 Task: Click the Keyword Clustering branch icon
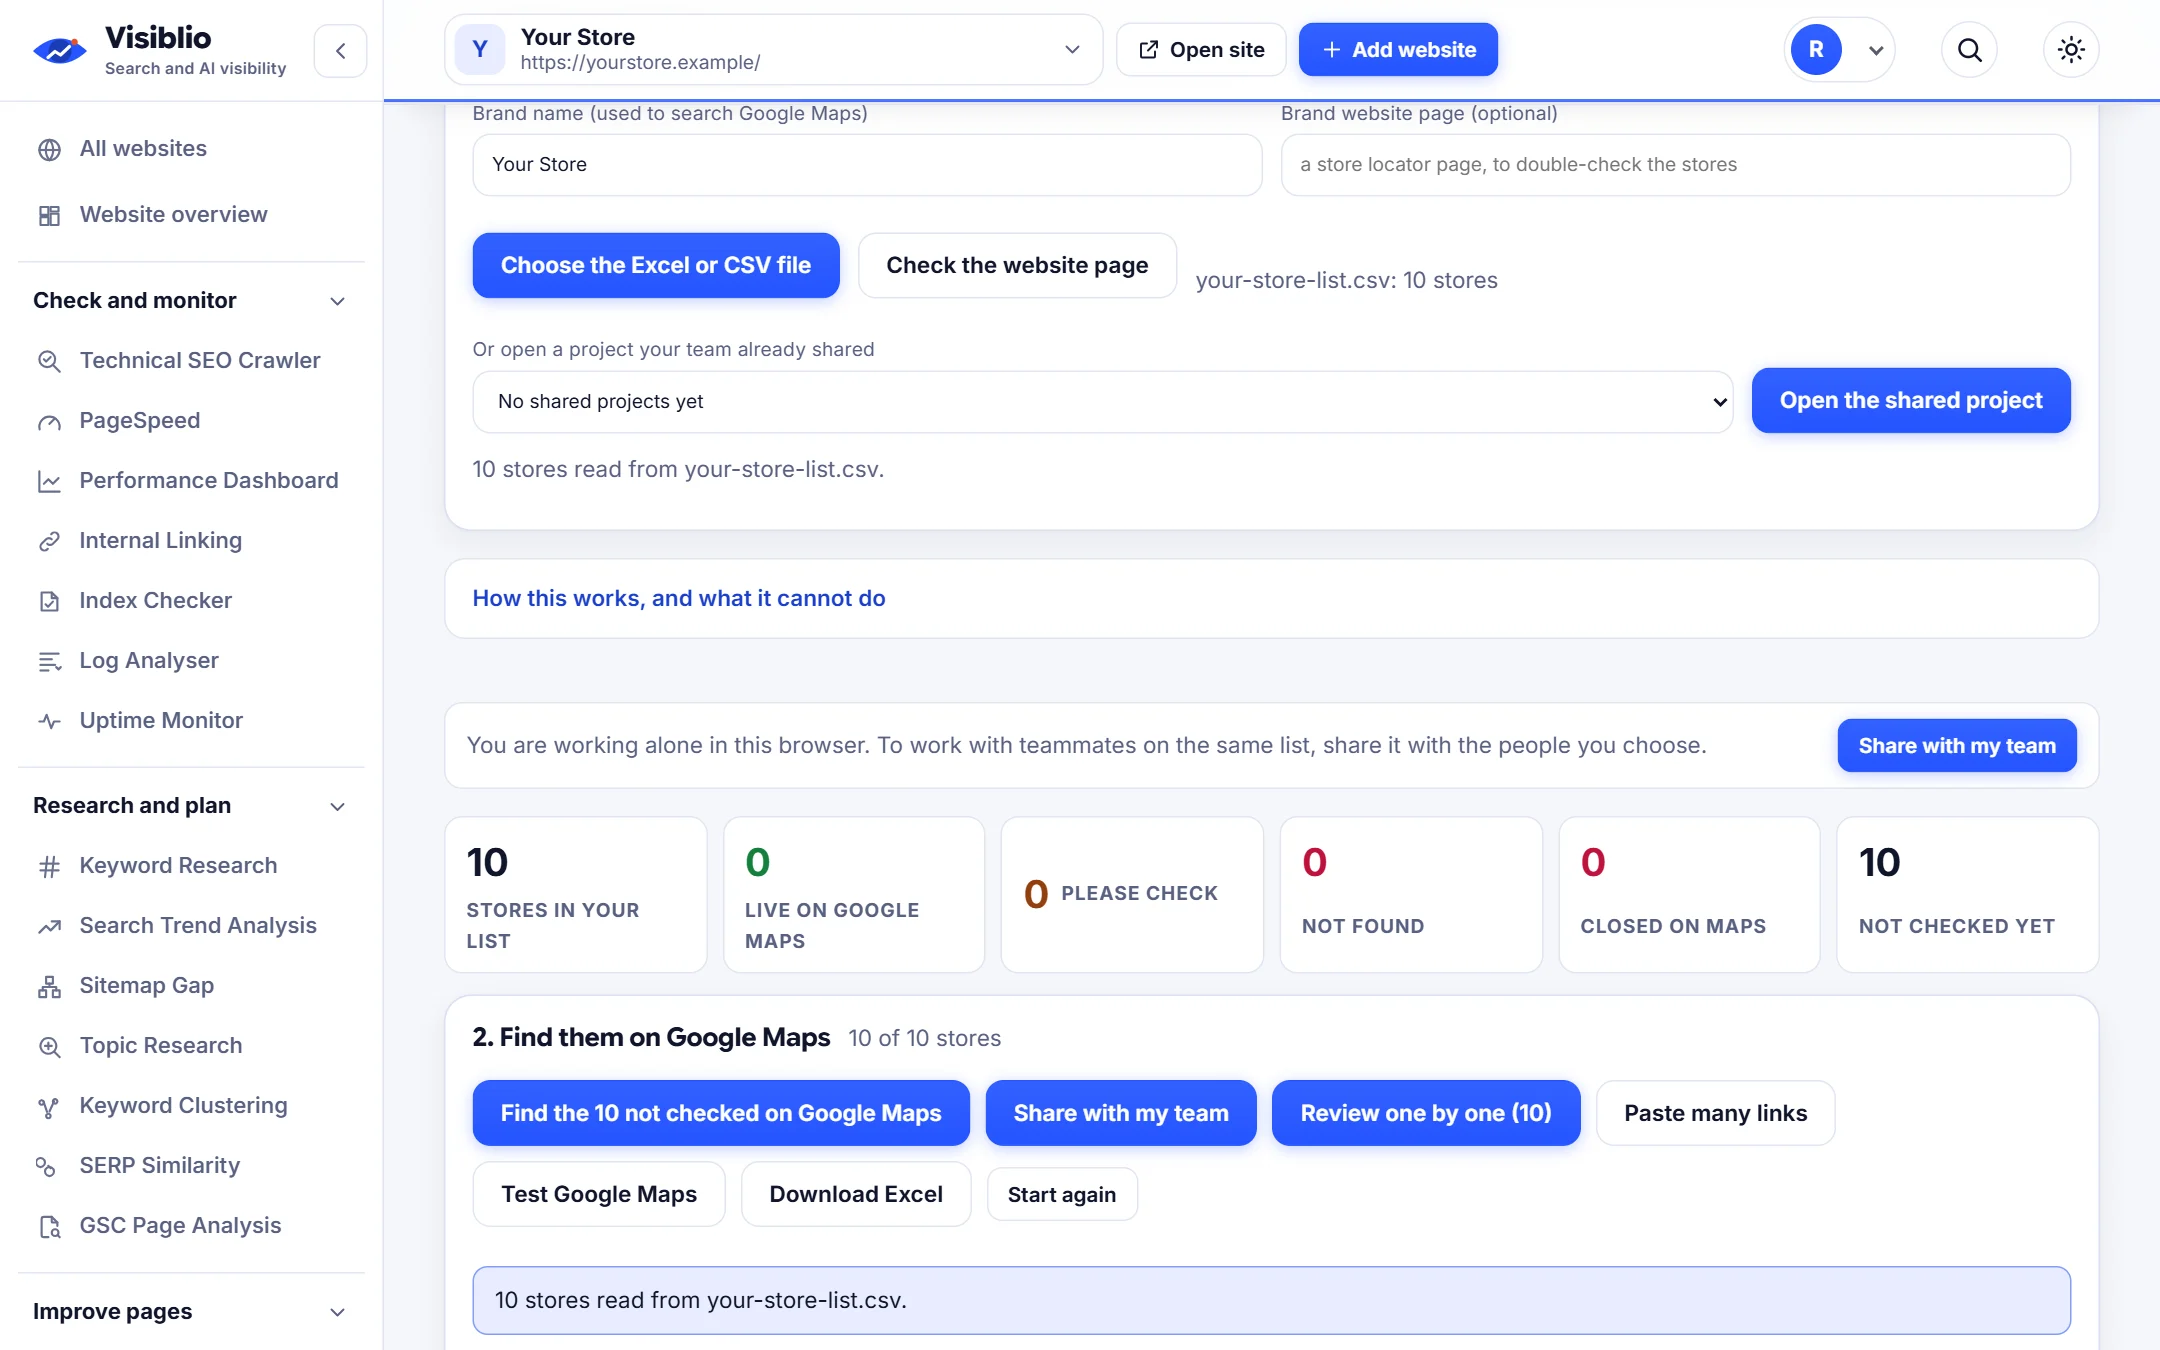(x=49, y=1106)
